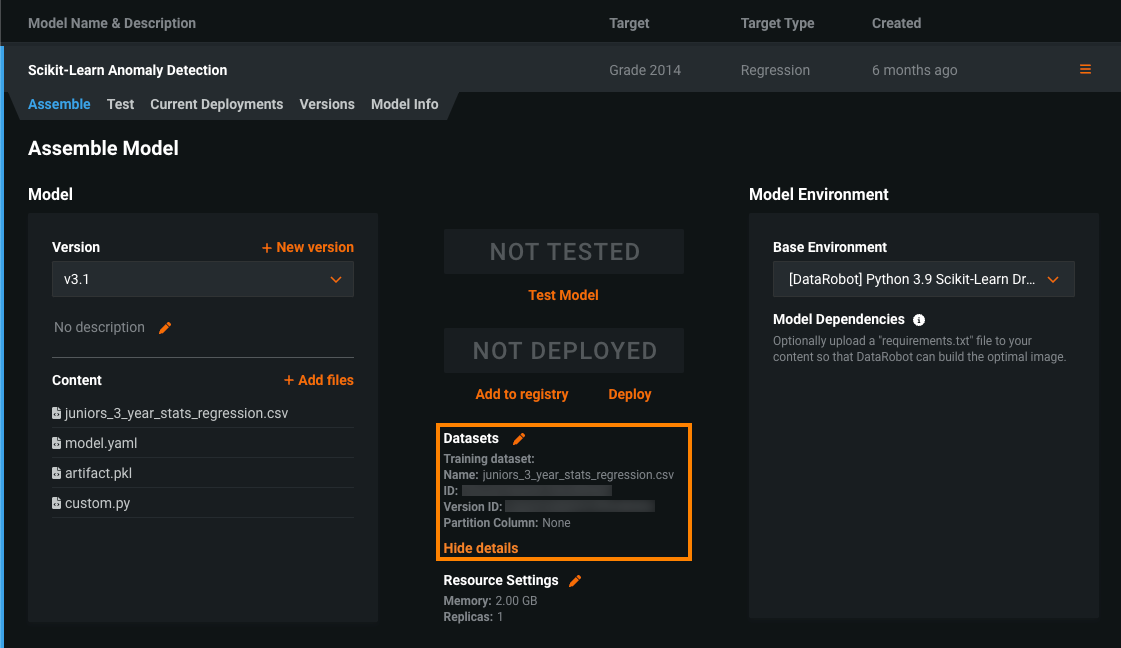Select the Model Info tab

(404, 104)
